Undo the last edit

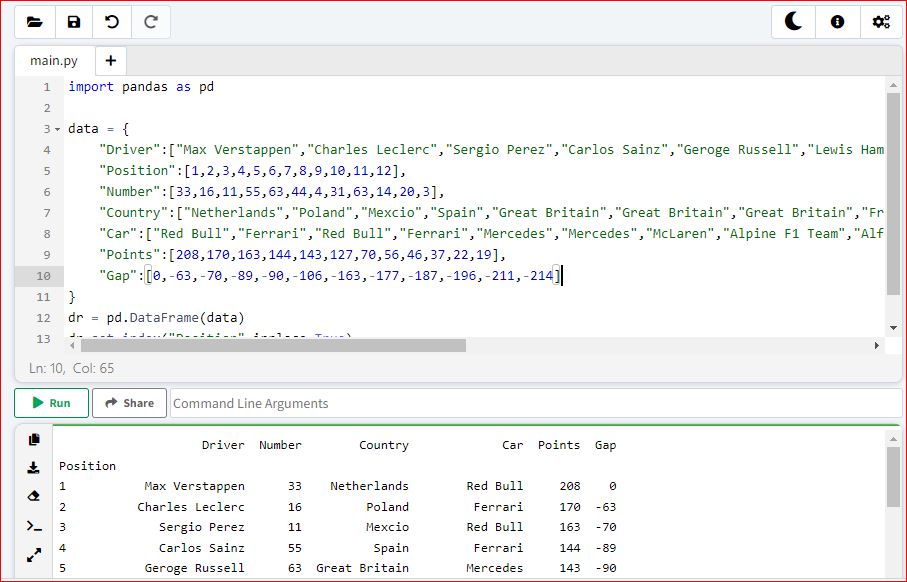click(x=110, y=21)
